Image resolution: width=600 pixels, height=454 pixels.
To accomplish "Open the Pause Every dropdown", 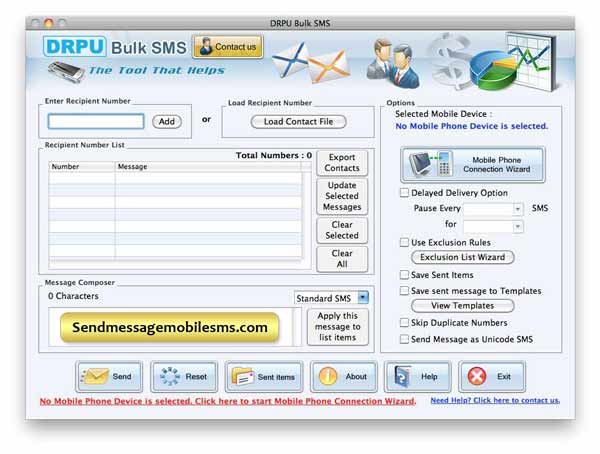I will point(493,209).
